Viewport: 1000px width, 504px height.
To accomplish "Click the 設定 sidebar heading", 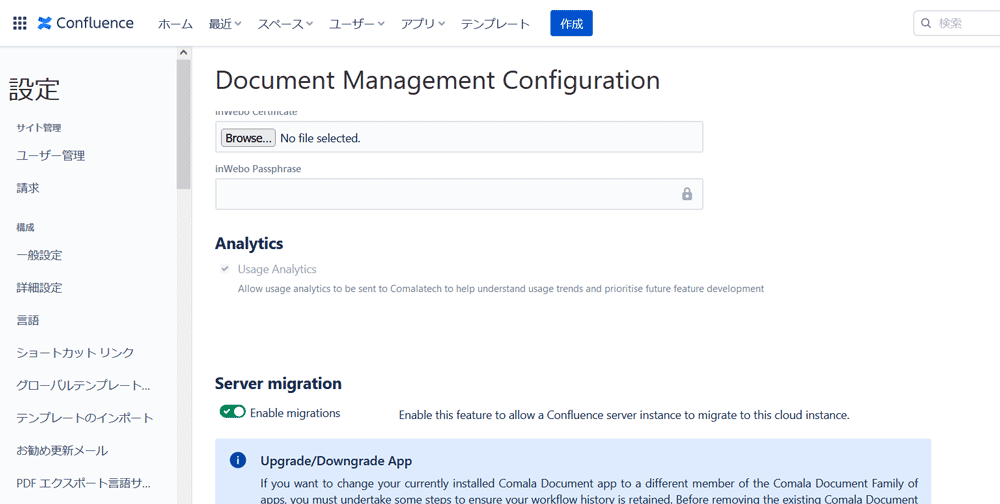I will pos(34,89).
